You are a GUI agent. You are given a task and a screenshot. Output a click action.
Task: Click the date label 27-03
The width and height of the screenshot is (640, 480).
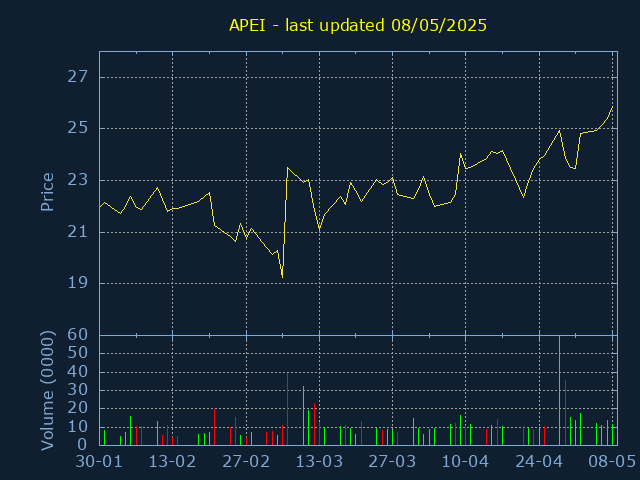click(x=392, y=462)
